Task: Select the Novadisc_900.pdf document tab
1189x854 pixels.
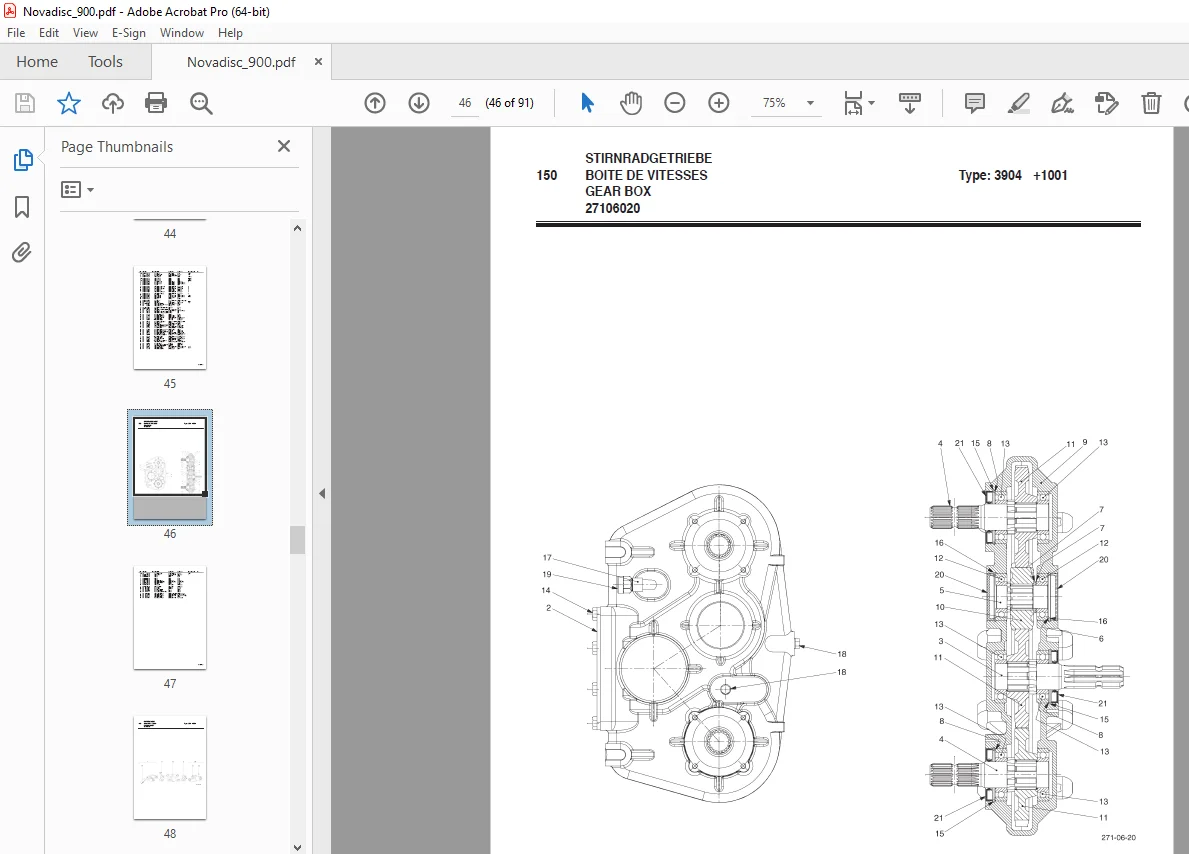Action: [x=241, y=62]
